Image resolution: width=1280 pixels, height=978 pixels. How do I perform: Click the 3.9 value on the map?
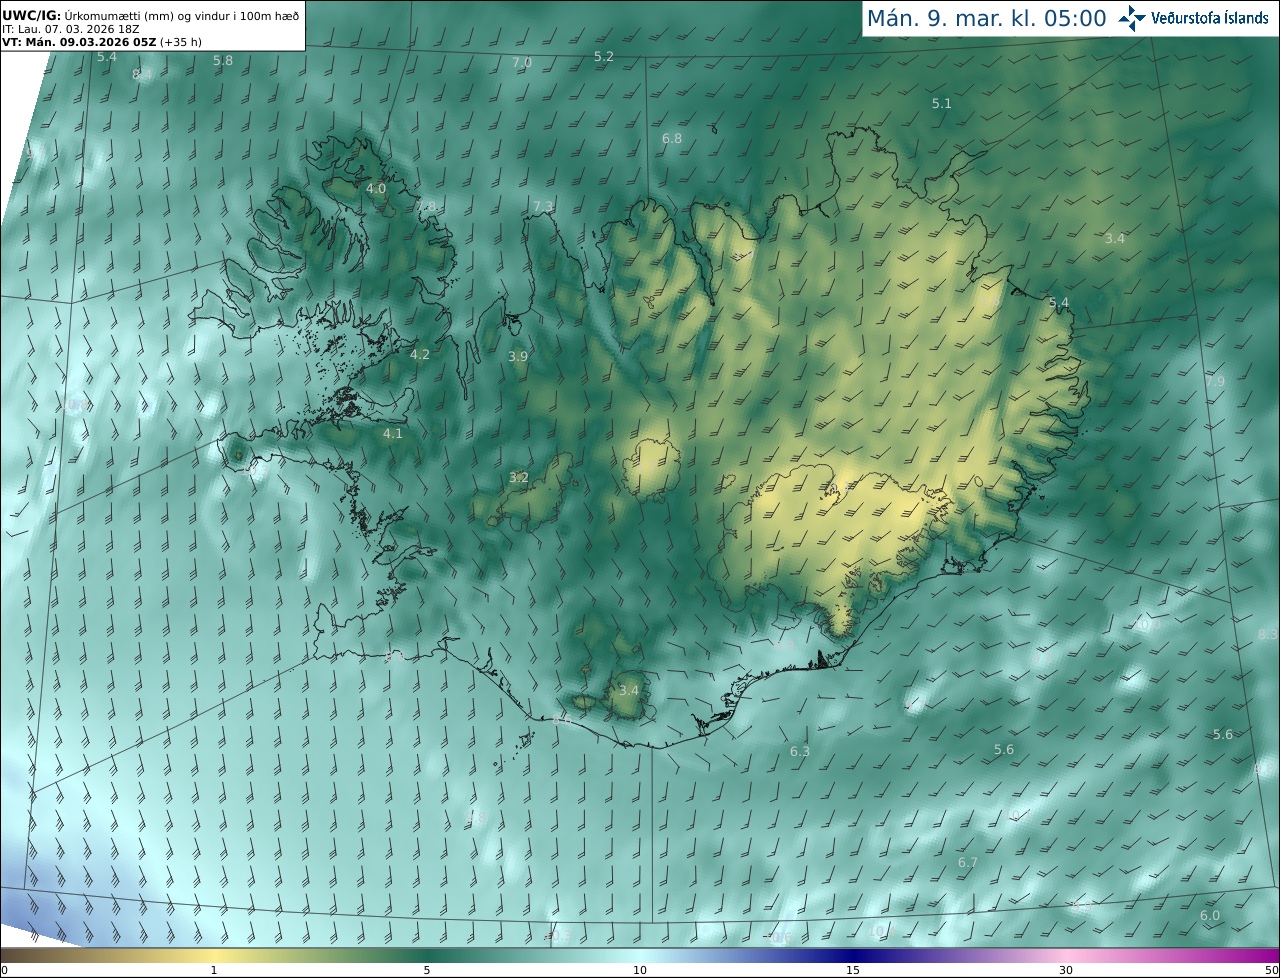(518, 356)
